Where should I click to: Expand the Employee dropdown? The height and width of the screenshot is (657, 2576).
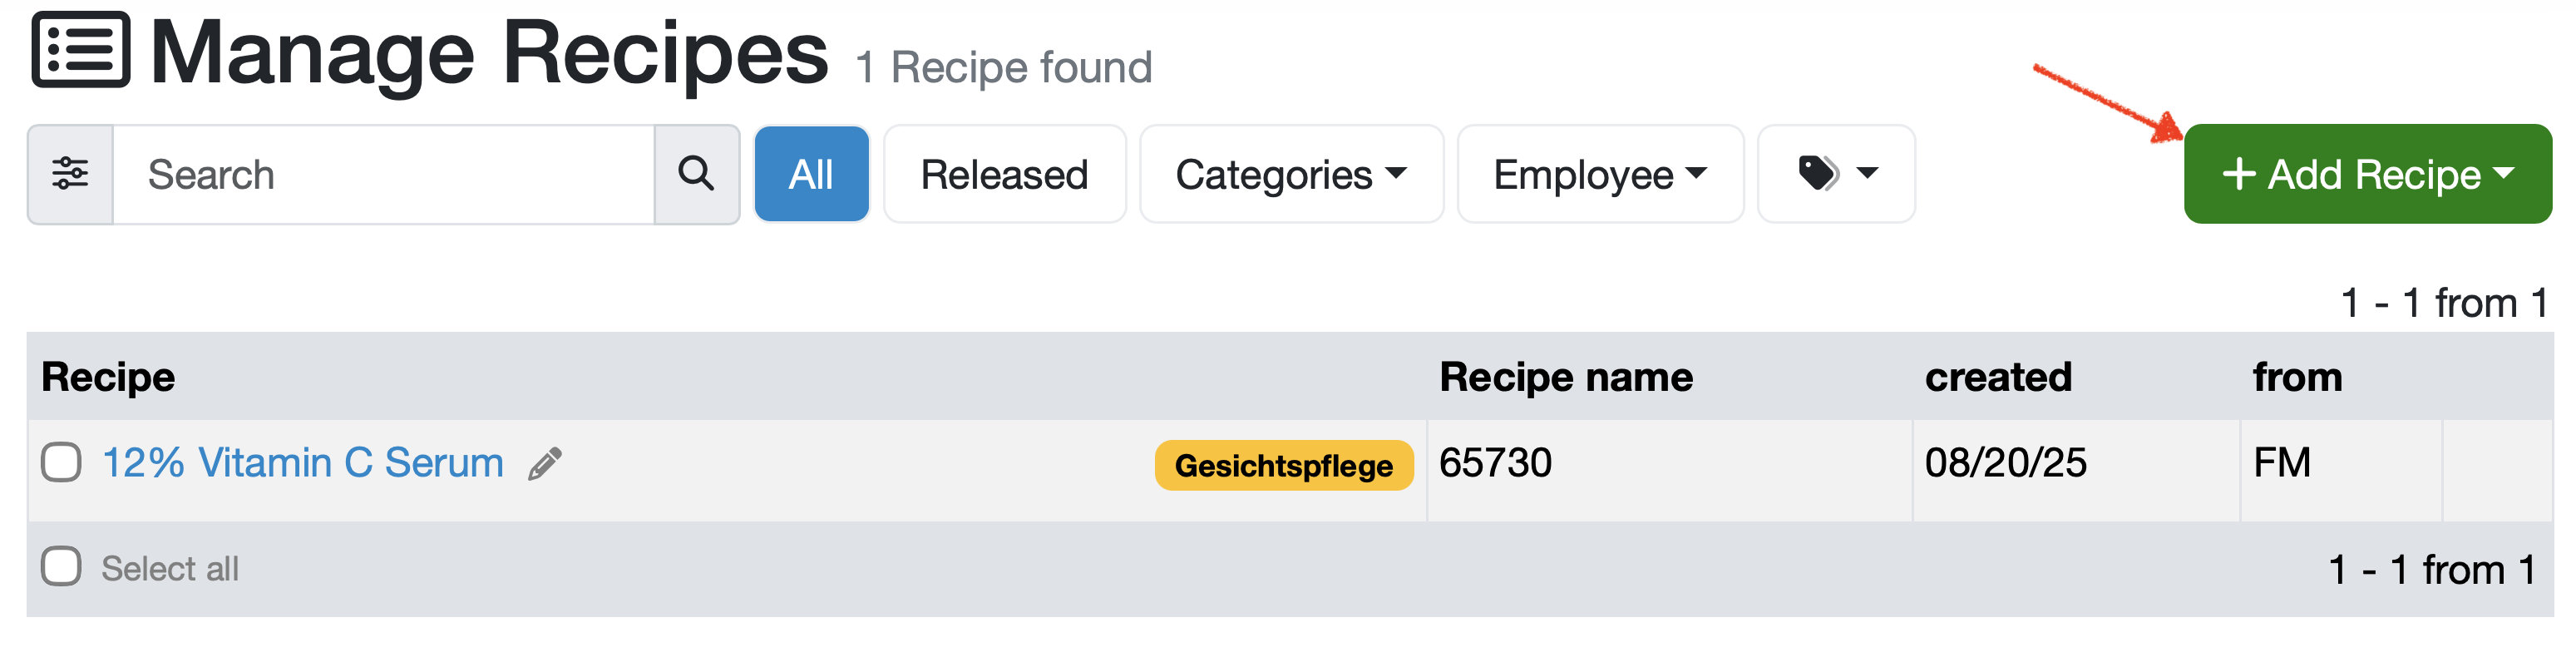click(1600, 174)
